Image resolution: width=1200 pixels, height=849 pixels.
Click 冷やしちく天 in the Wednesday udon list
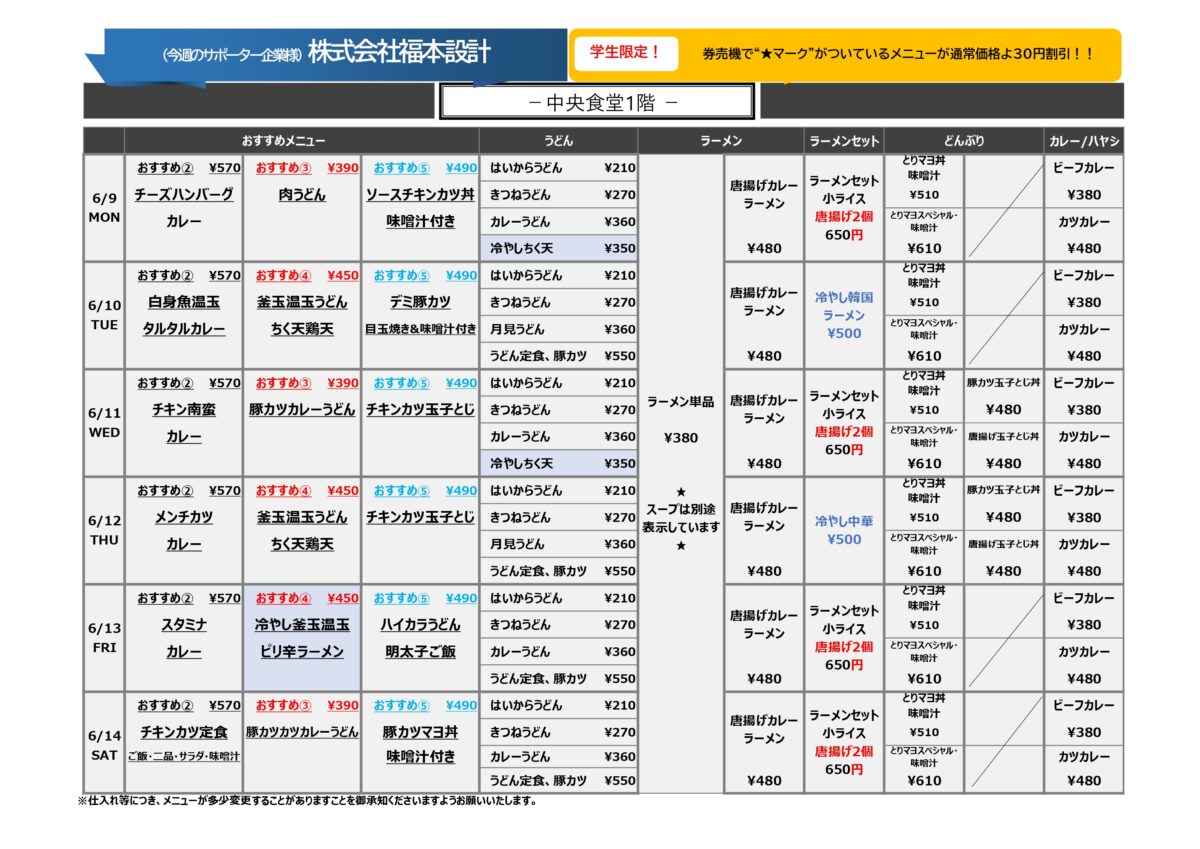[521, 463]
